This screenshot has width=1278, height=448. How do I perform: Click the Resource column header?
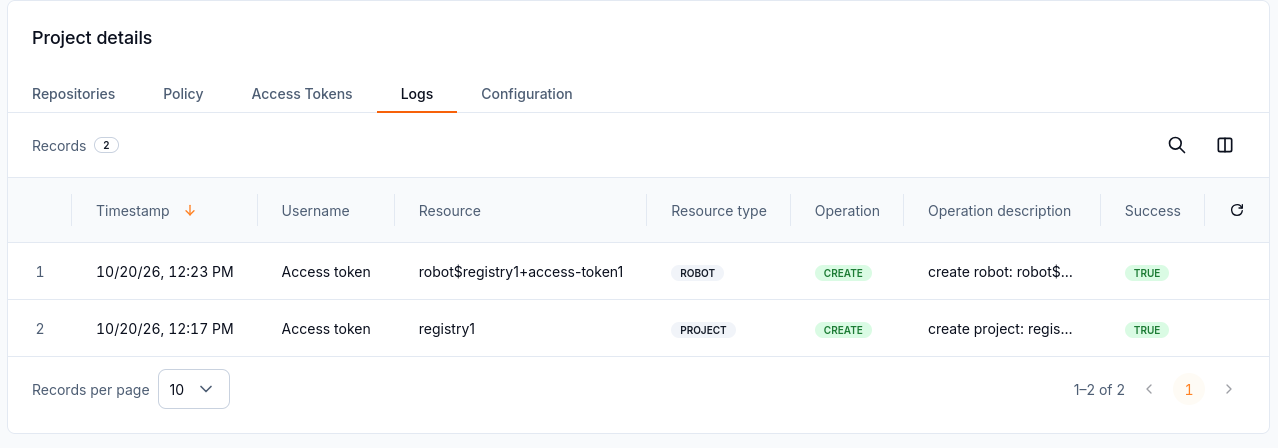click(450, 211)
